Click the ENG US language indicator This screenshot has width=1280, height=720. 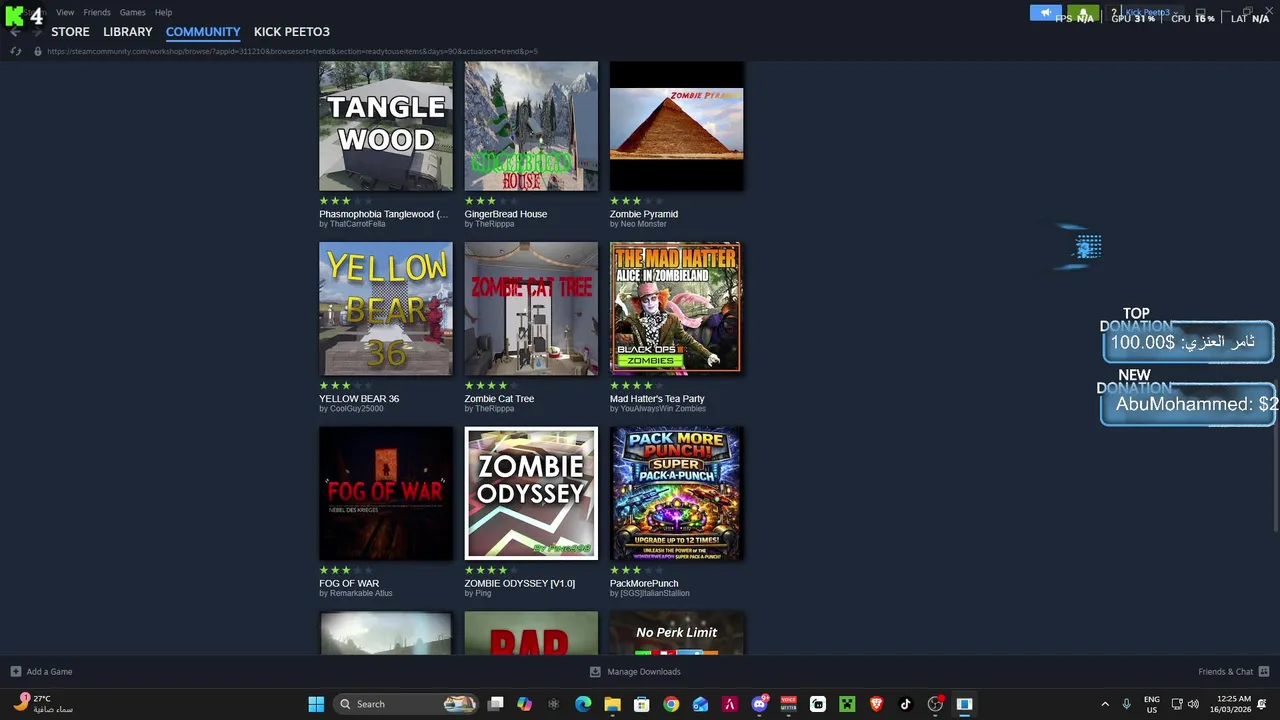pyautogui.click(x=1152, y=704)
